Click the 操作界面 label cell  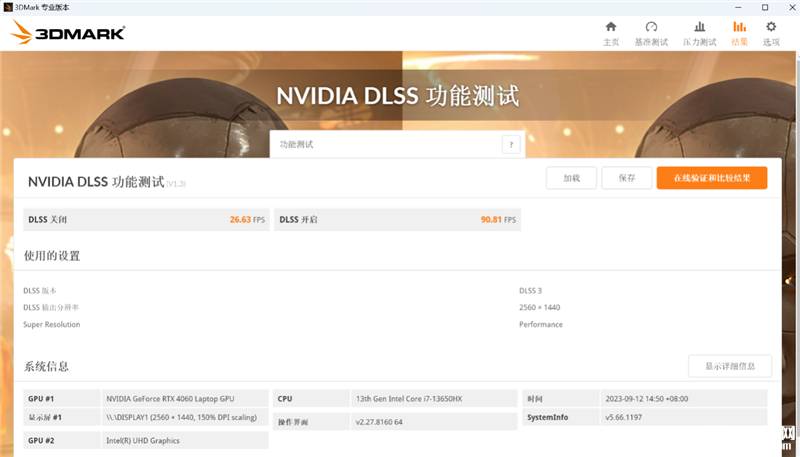coord(311,422)
